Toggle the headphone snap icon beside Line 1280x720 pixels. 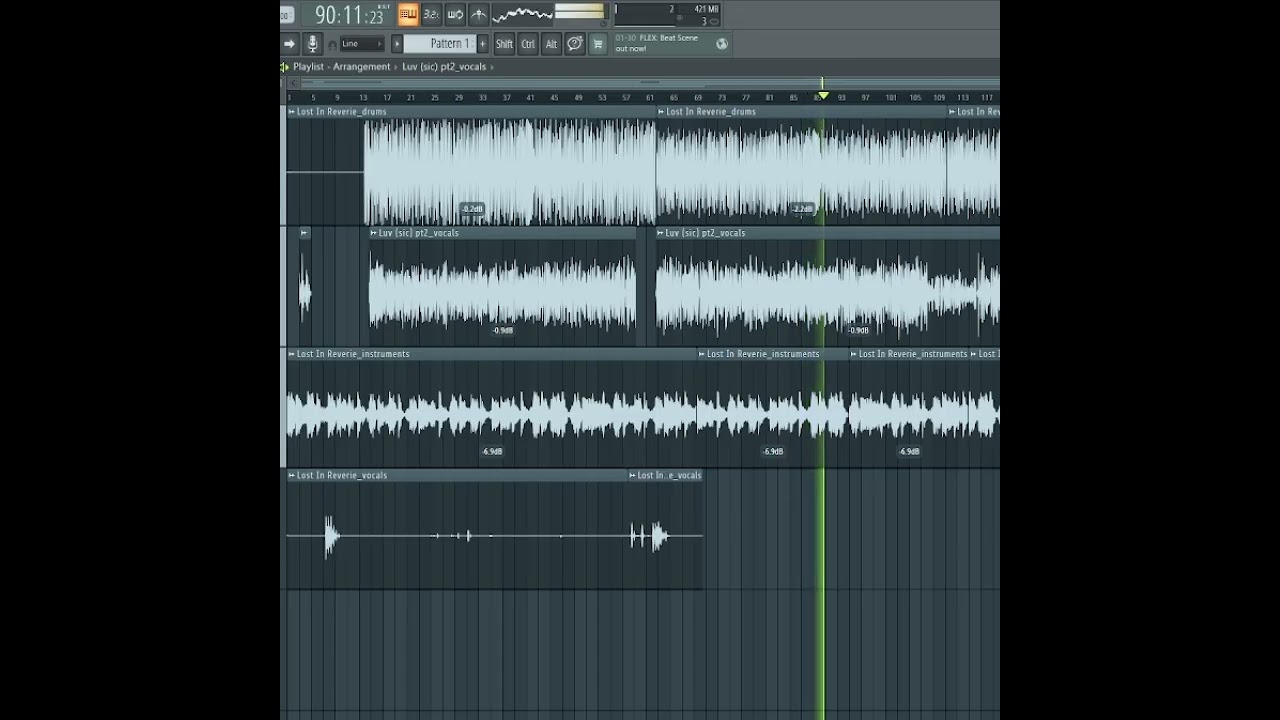333,45
